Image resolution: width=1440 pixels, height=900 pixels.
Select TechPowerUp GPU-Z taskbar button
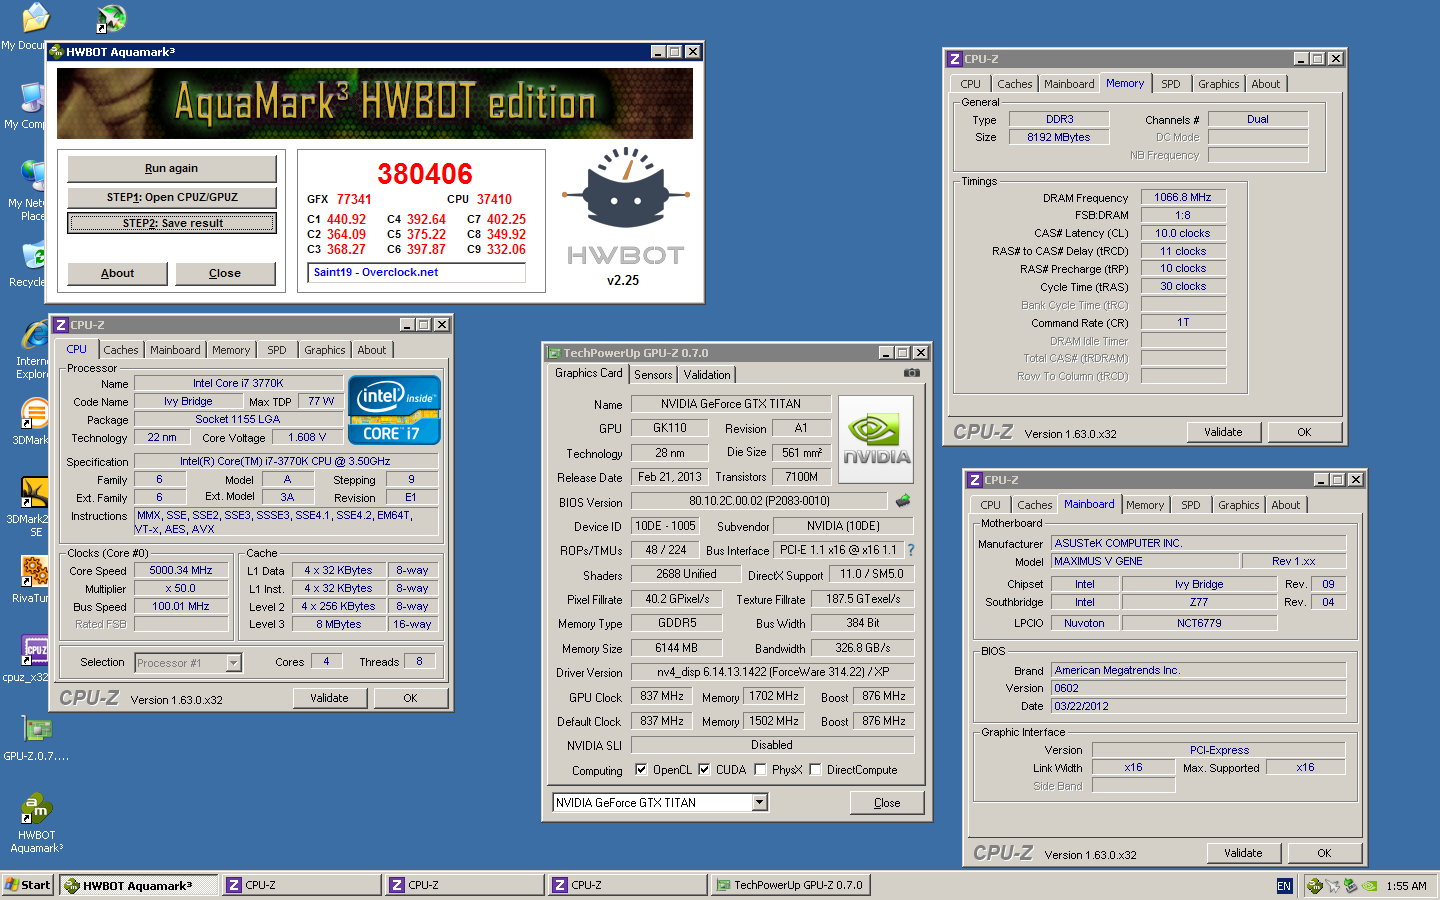click(790, 885)
